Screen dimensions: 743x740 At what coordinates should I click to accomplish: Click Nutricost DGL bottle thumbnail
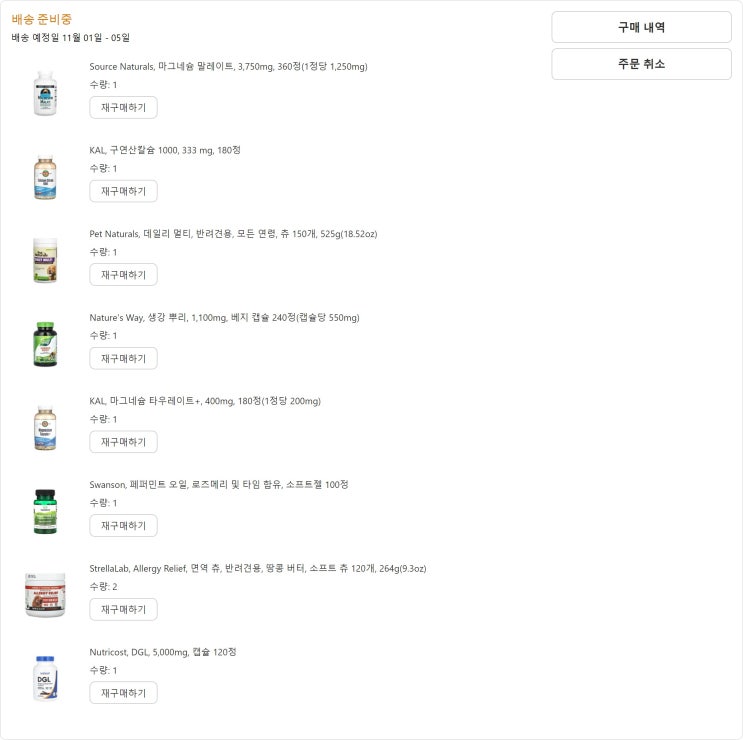[x=45, y=678]
